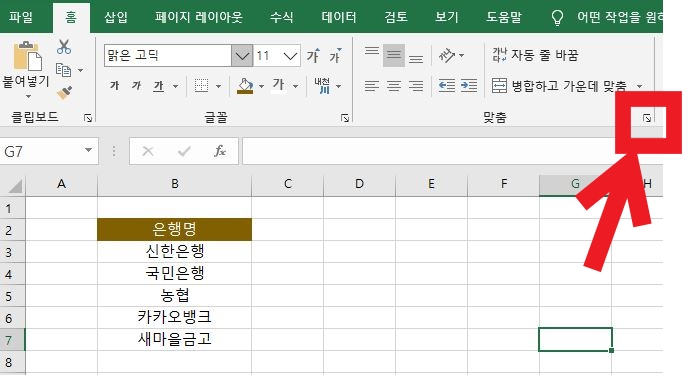Click the decrease indent icon

pyautogui.click(x=446, y=85)
